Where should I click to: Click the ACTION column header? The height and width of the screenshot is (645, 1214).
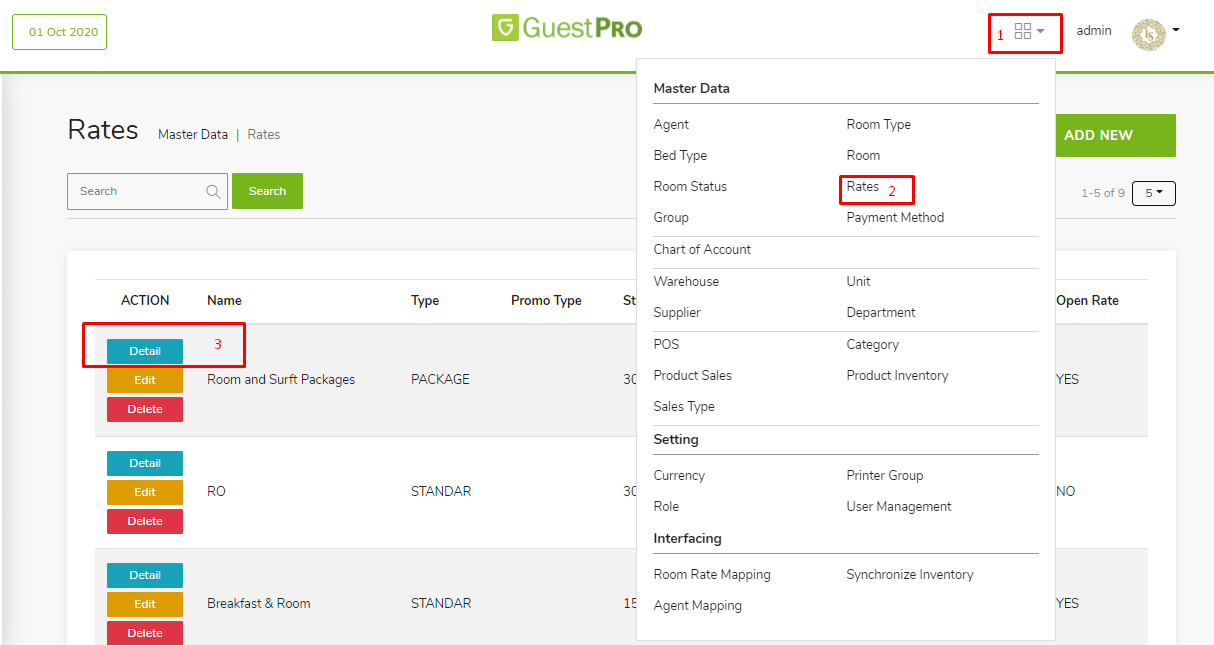[x=145, y=300]
